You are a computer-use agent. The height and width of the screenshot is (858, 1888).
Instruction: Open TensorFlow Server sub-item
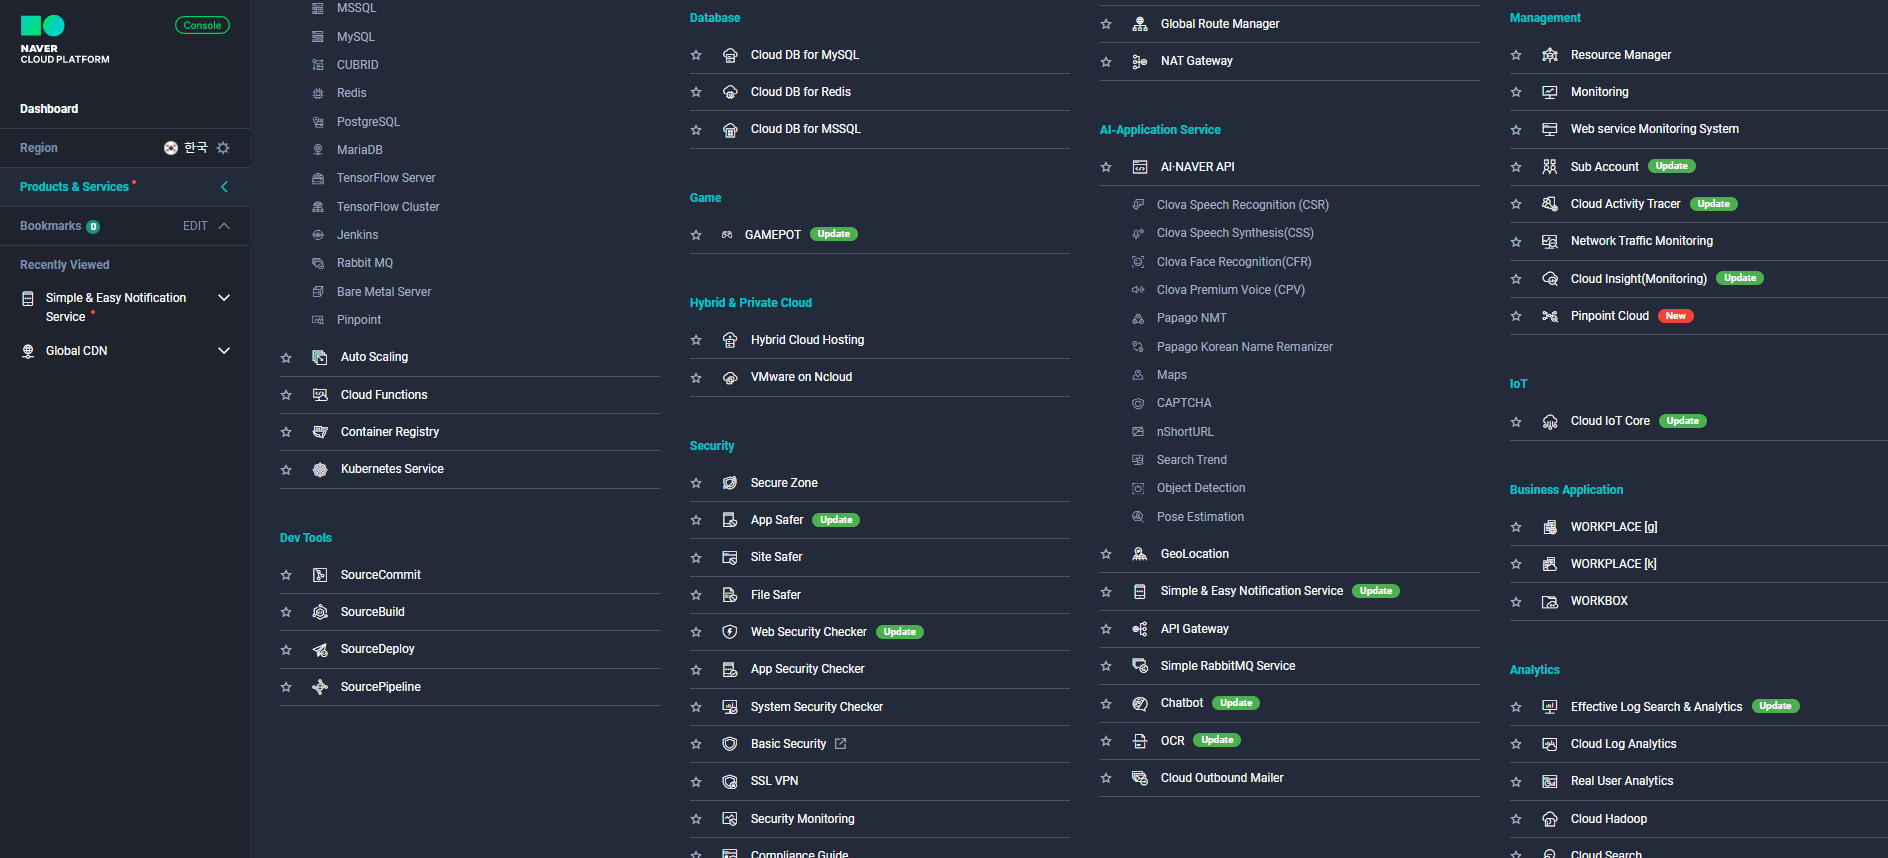click(x=386, y=178)
